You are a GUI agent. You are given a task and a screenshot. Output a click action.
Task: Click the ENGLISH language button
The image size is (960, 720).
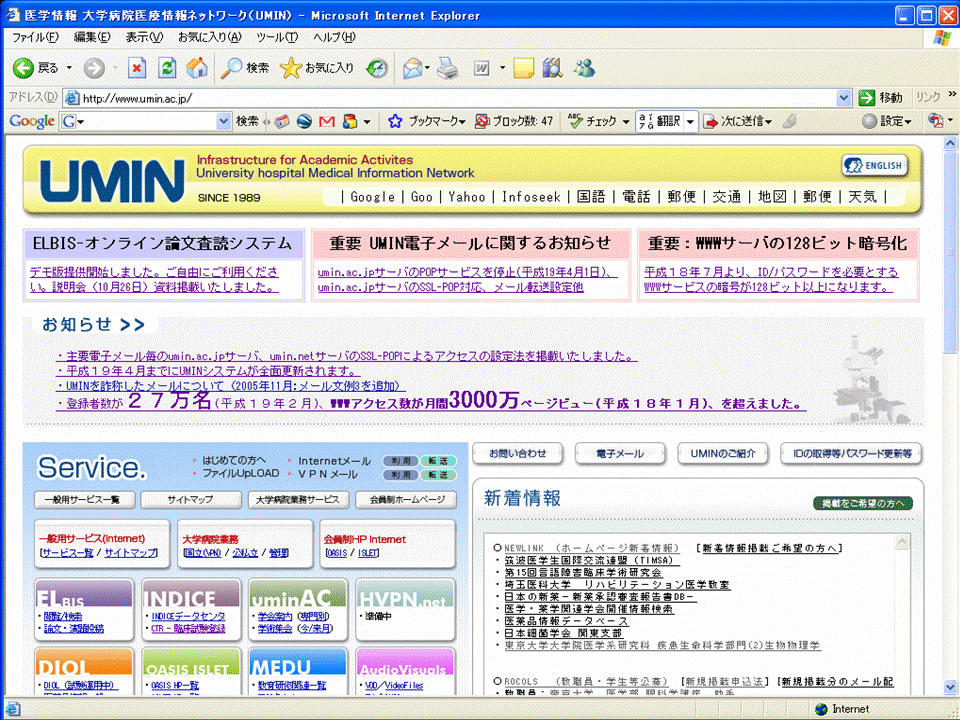[x=873, y=166]
